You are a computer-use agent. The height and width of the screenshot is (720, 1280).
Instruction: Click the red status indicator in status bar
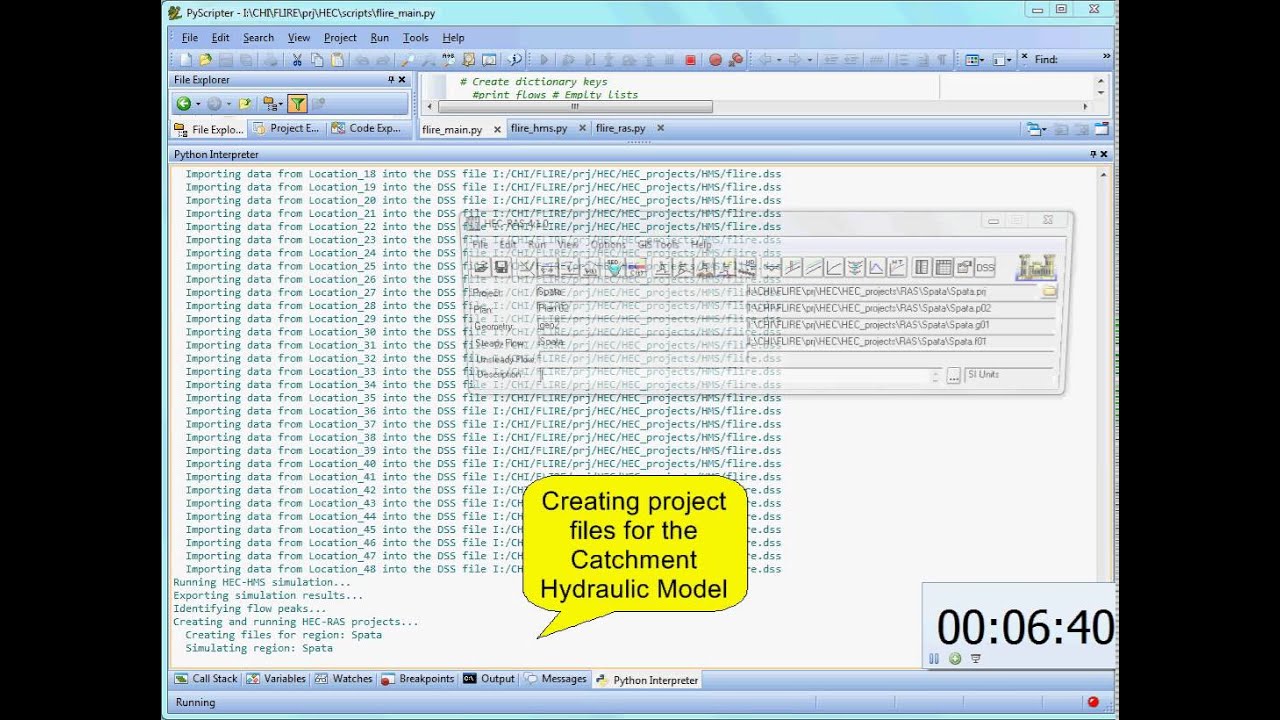click(1092, 702)
